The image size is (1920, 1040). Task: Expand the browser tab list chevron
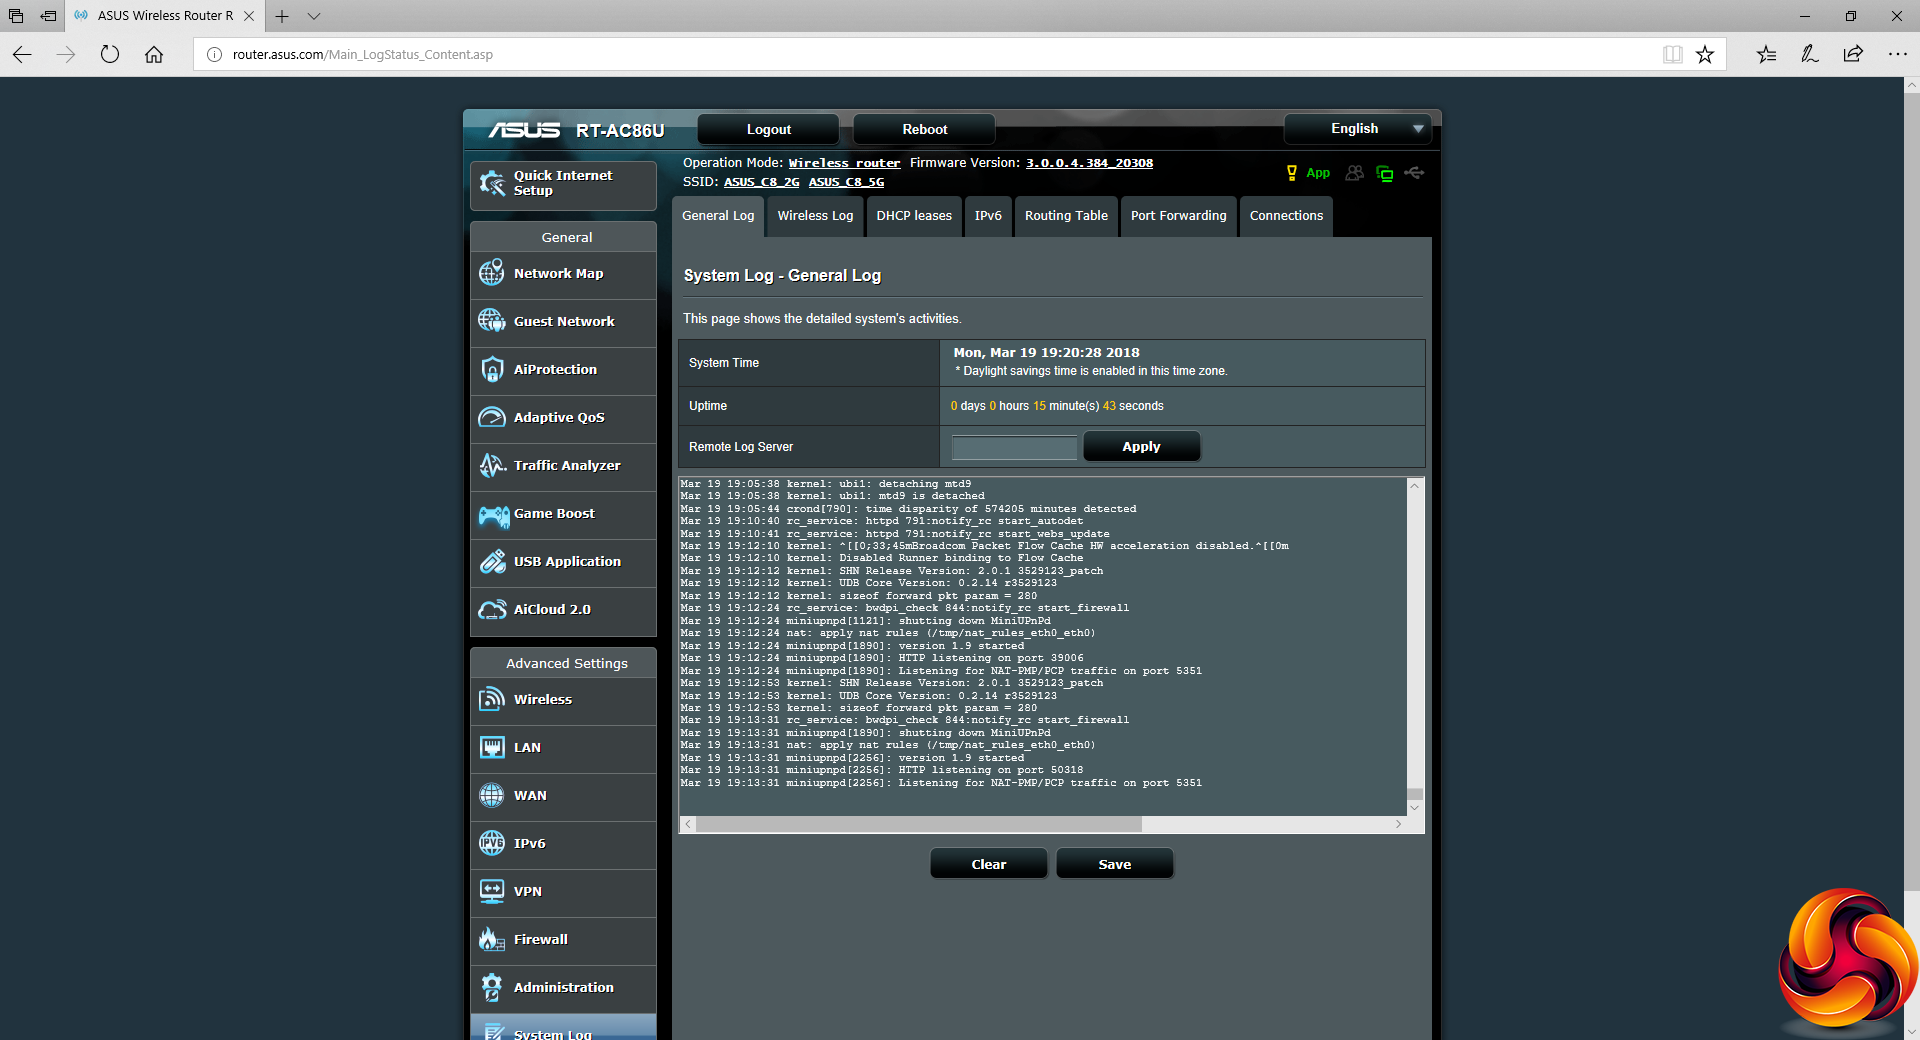click(x=314, y=16)
